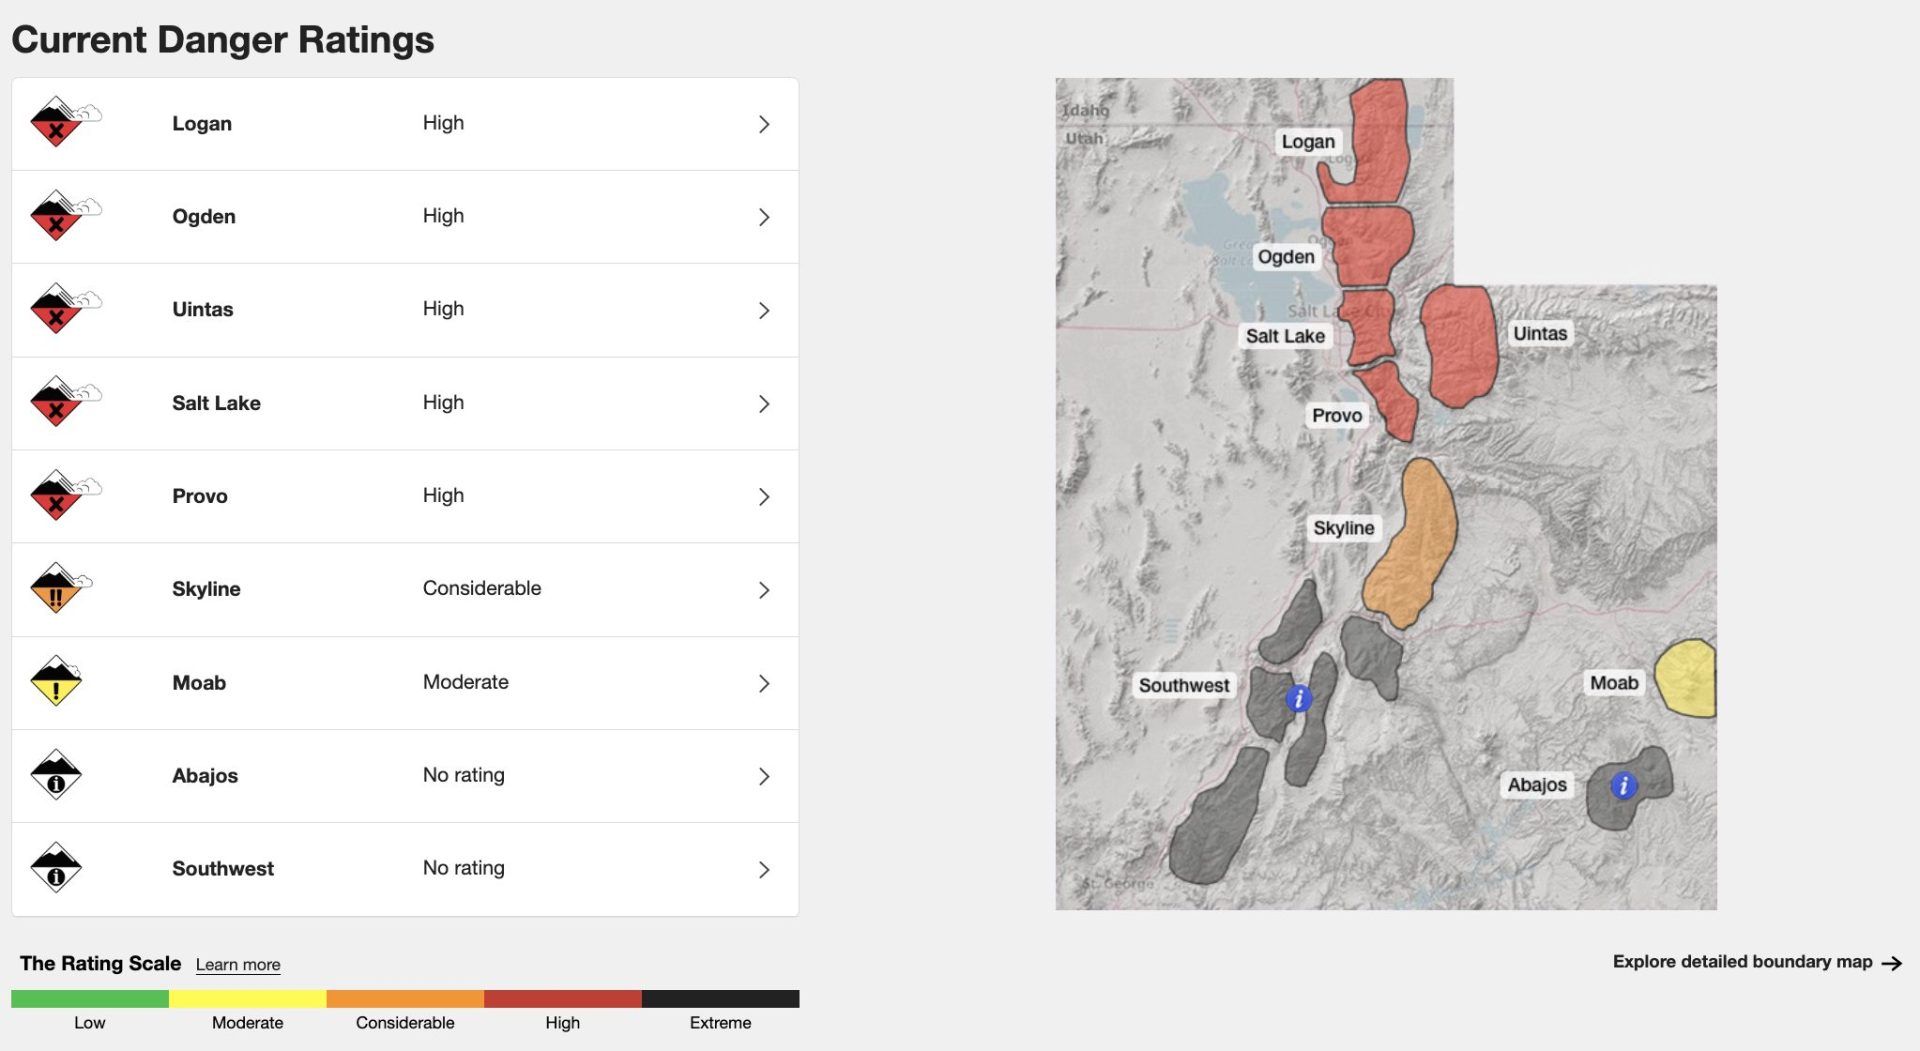Open Uintas row chevron

tap(764, 310)
